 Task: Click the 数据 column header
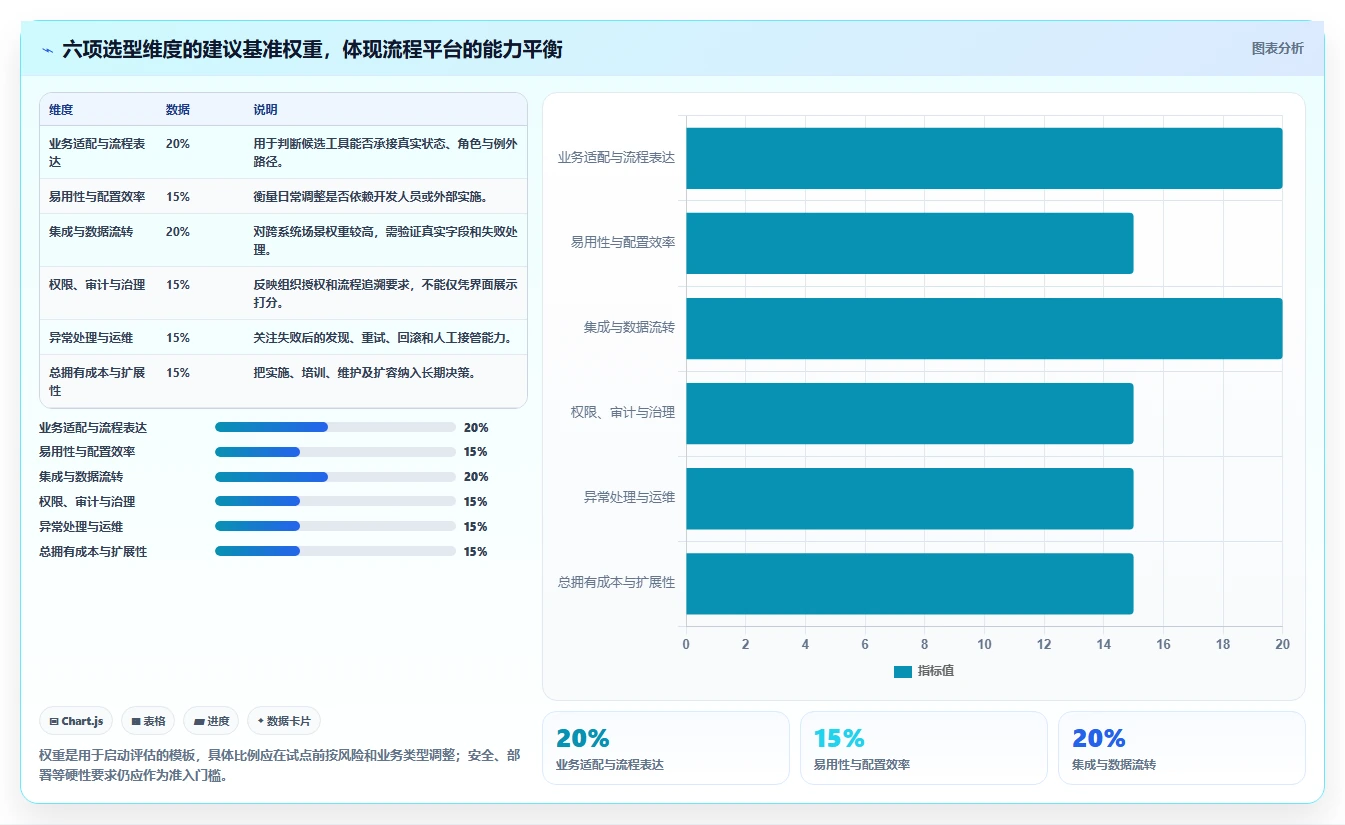click(178, 110)
